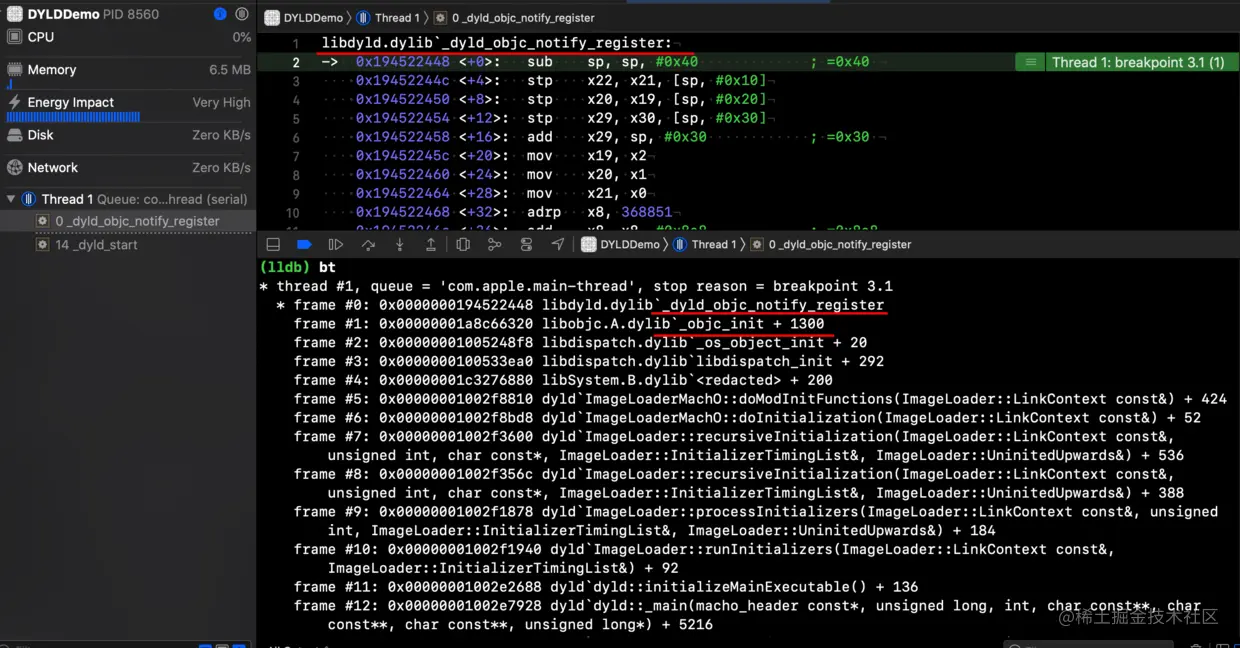Open the Debug View Hierarchy icon
Image resolution: width=1240 pixels, height=648 pixels.
(463, 244)
